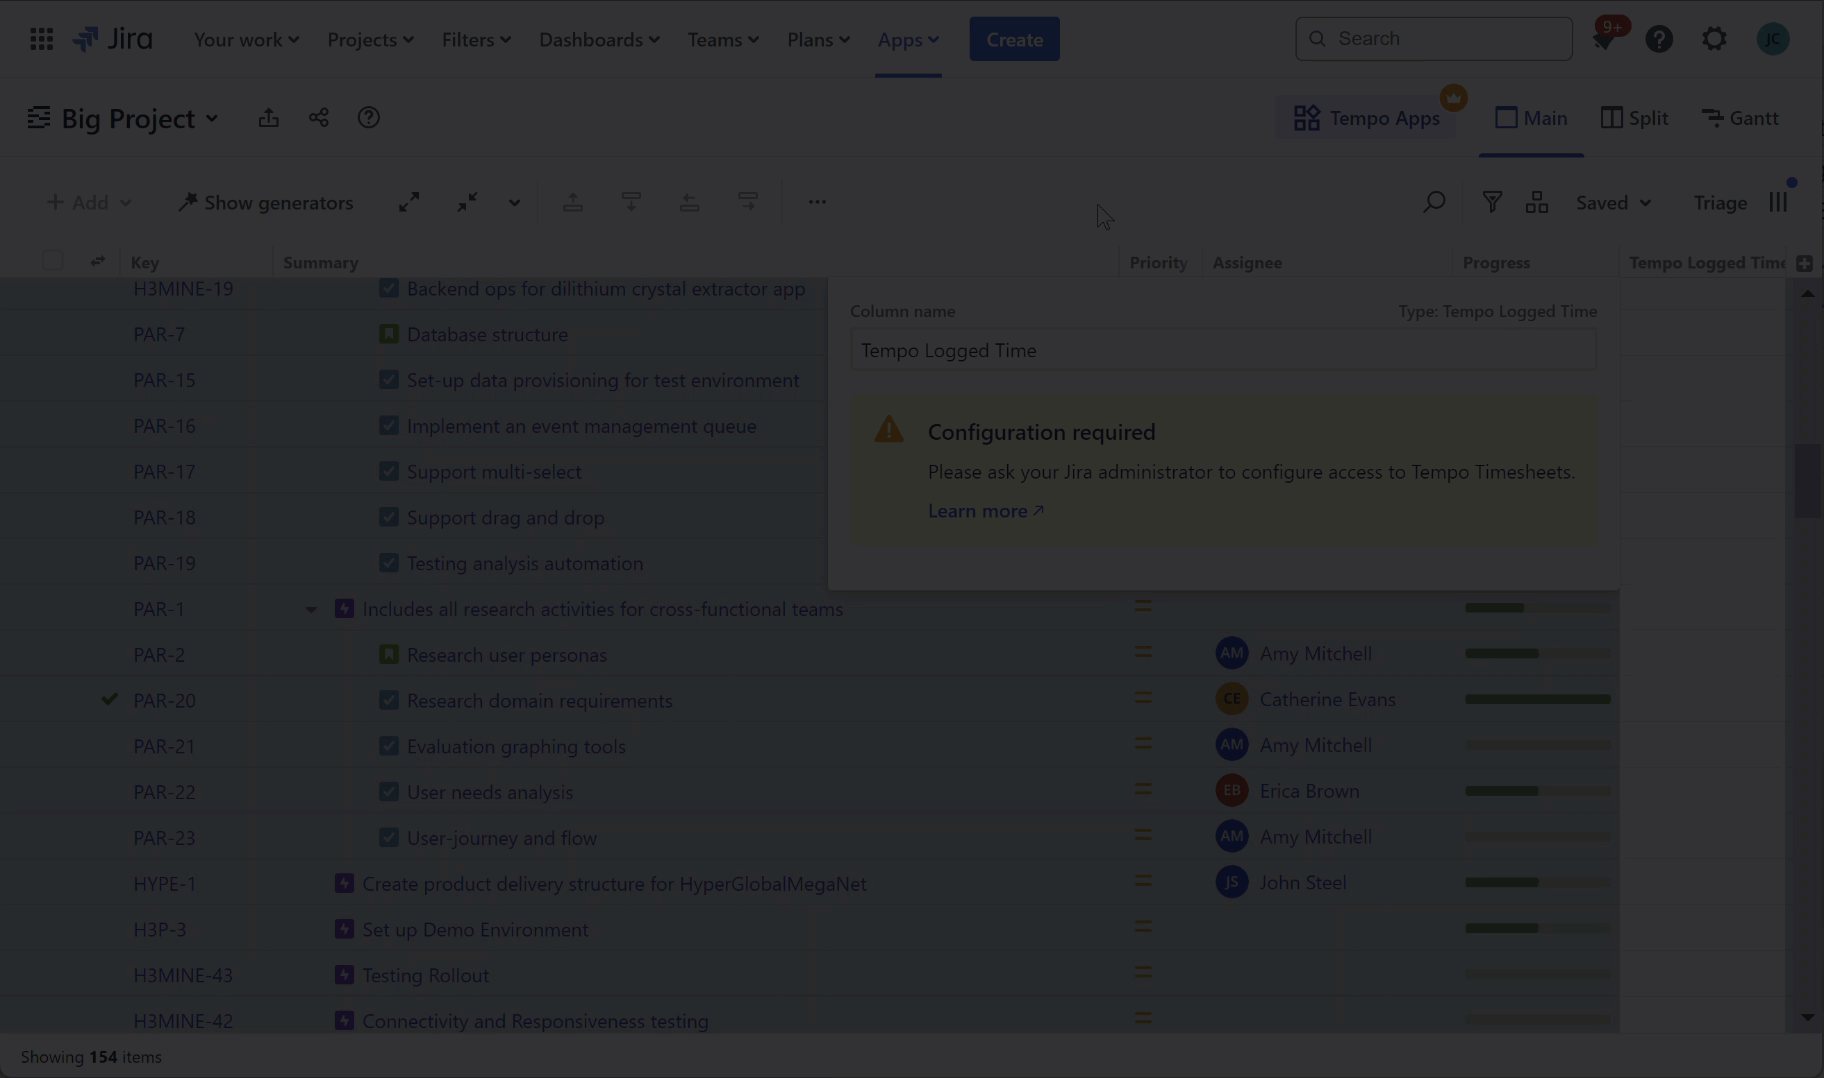Click the share structure icon
This screenshot has height=1078, width=1824.
318,118
